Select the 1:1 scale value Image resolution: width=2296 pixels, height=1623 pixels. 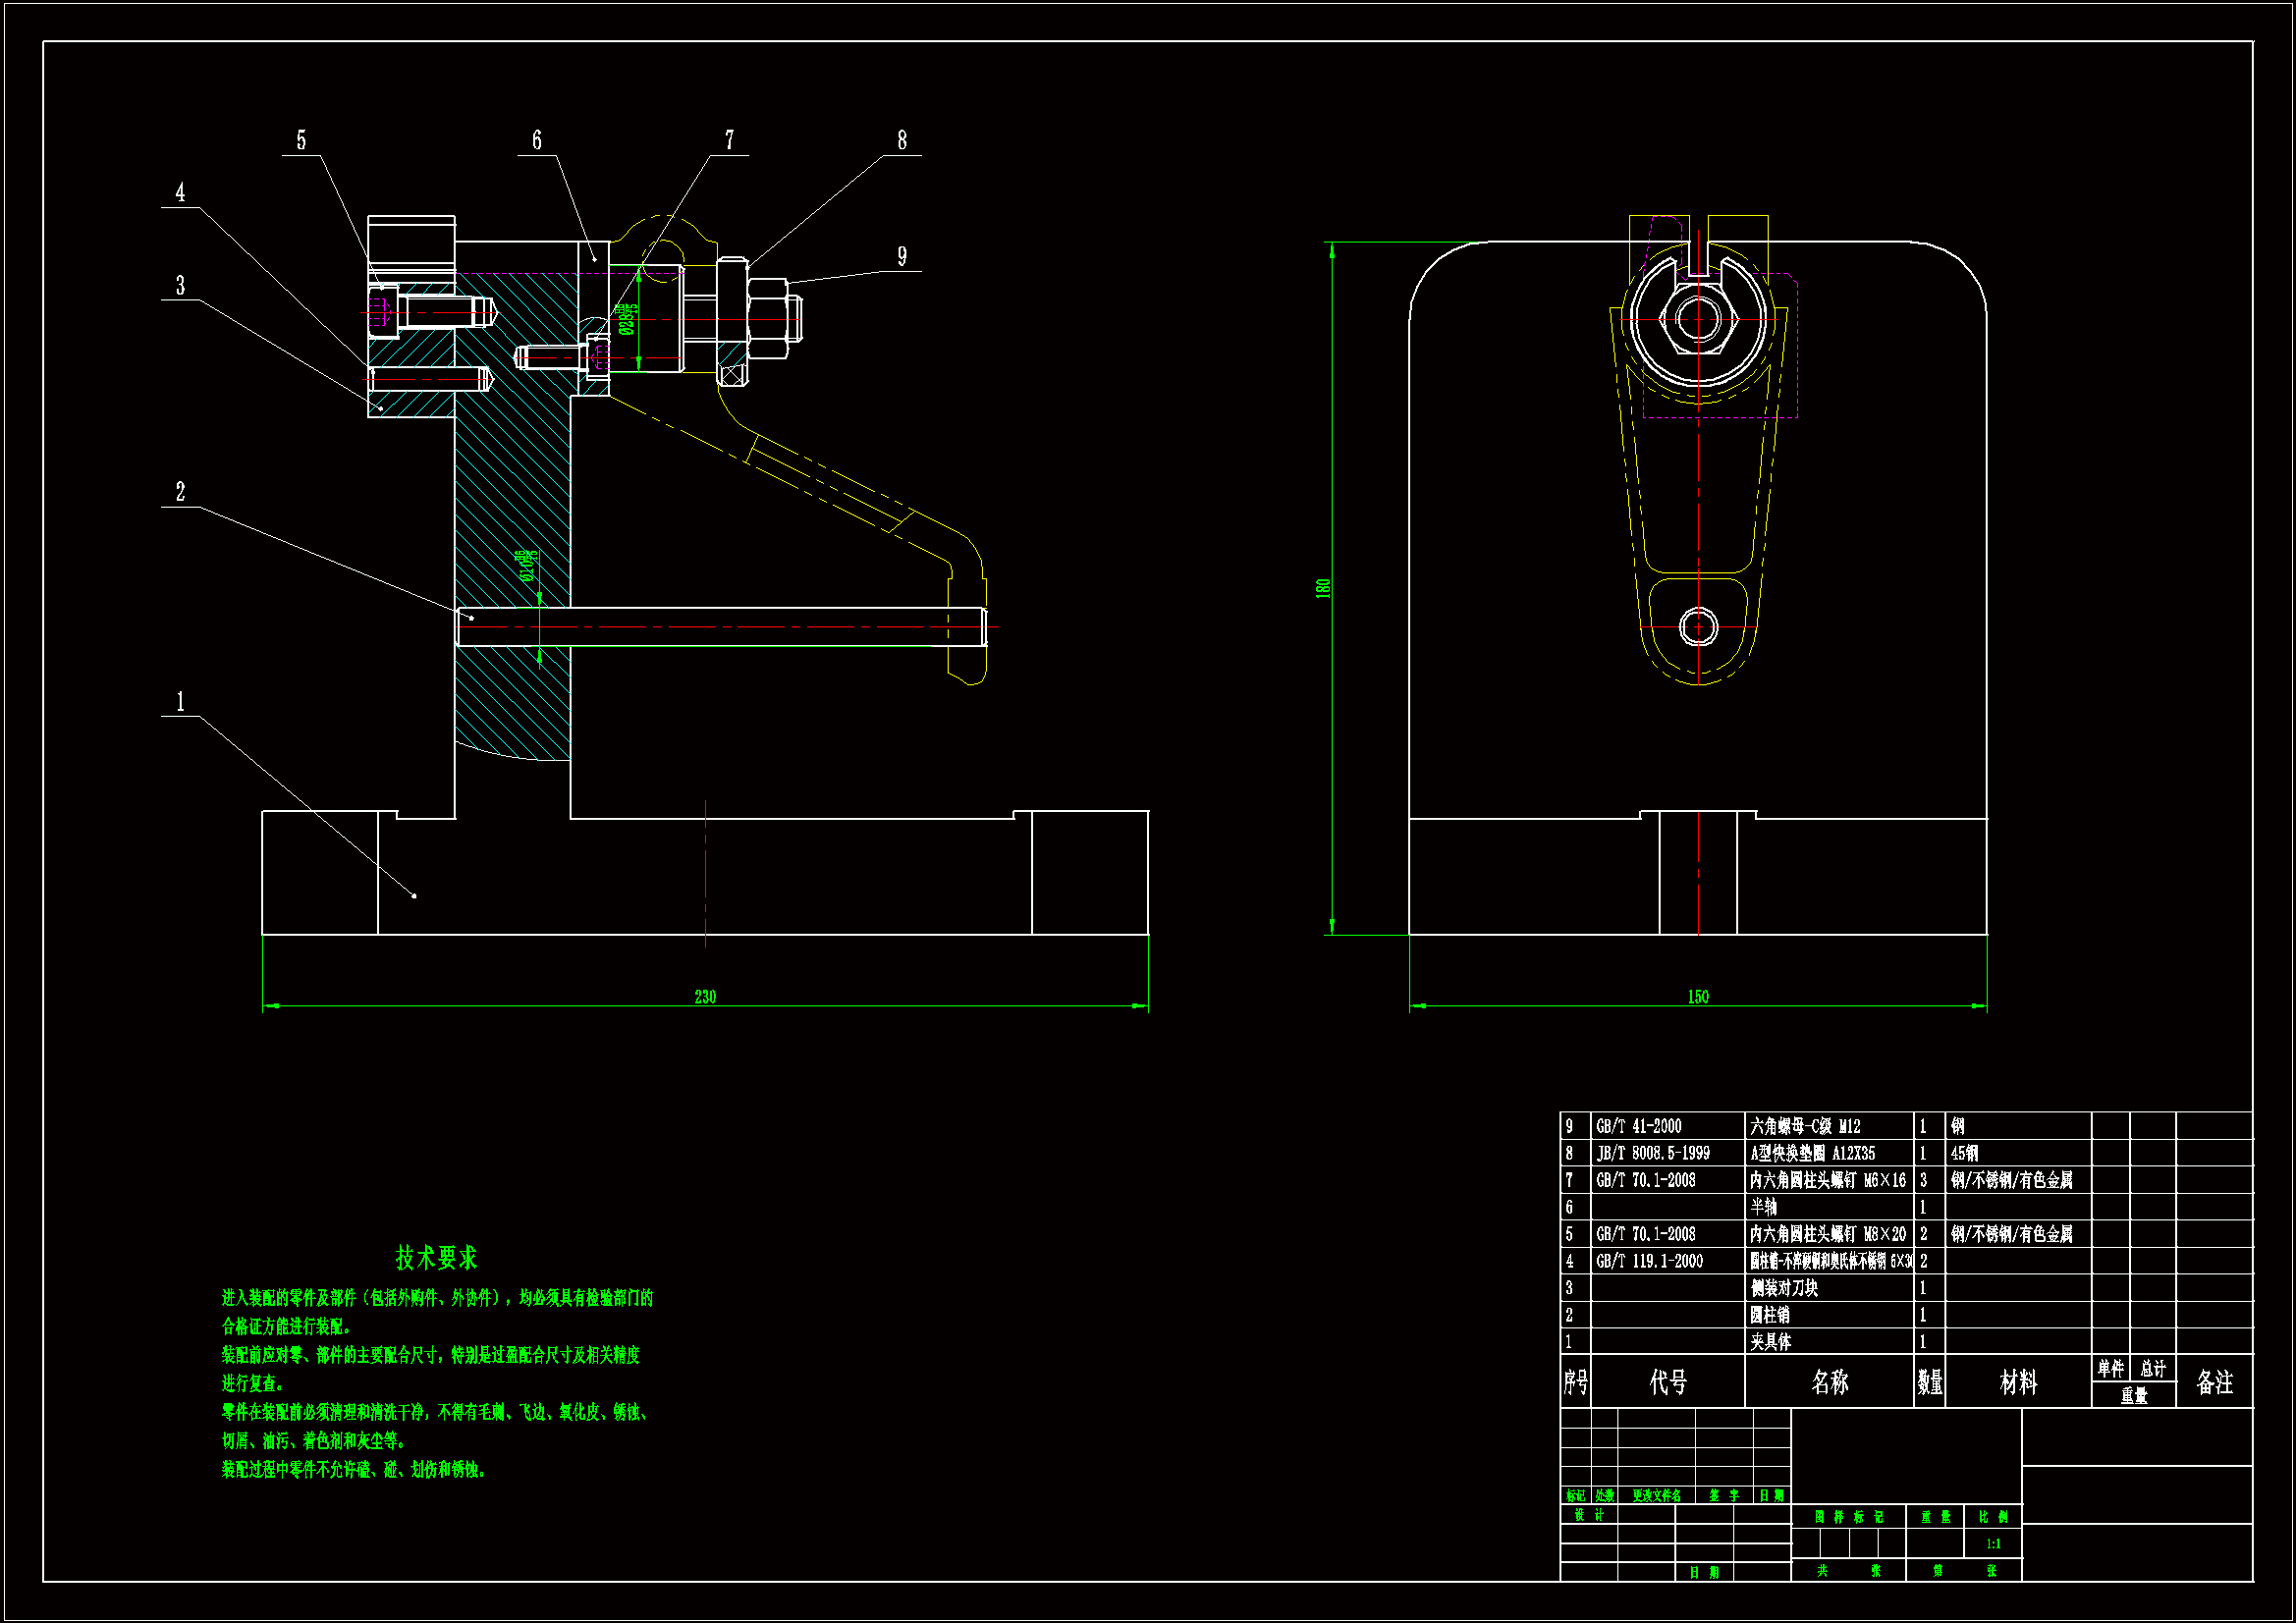1993,1544
